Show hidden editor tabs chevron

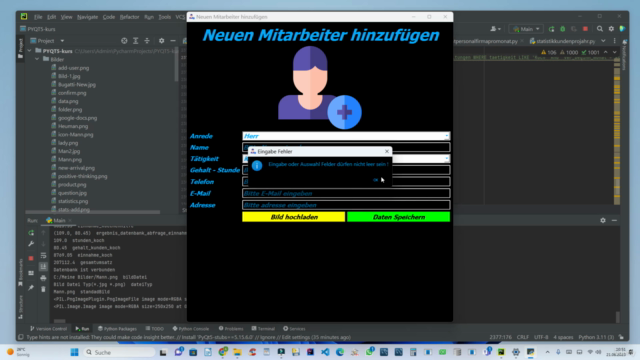(603, 41)
